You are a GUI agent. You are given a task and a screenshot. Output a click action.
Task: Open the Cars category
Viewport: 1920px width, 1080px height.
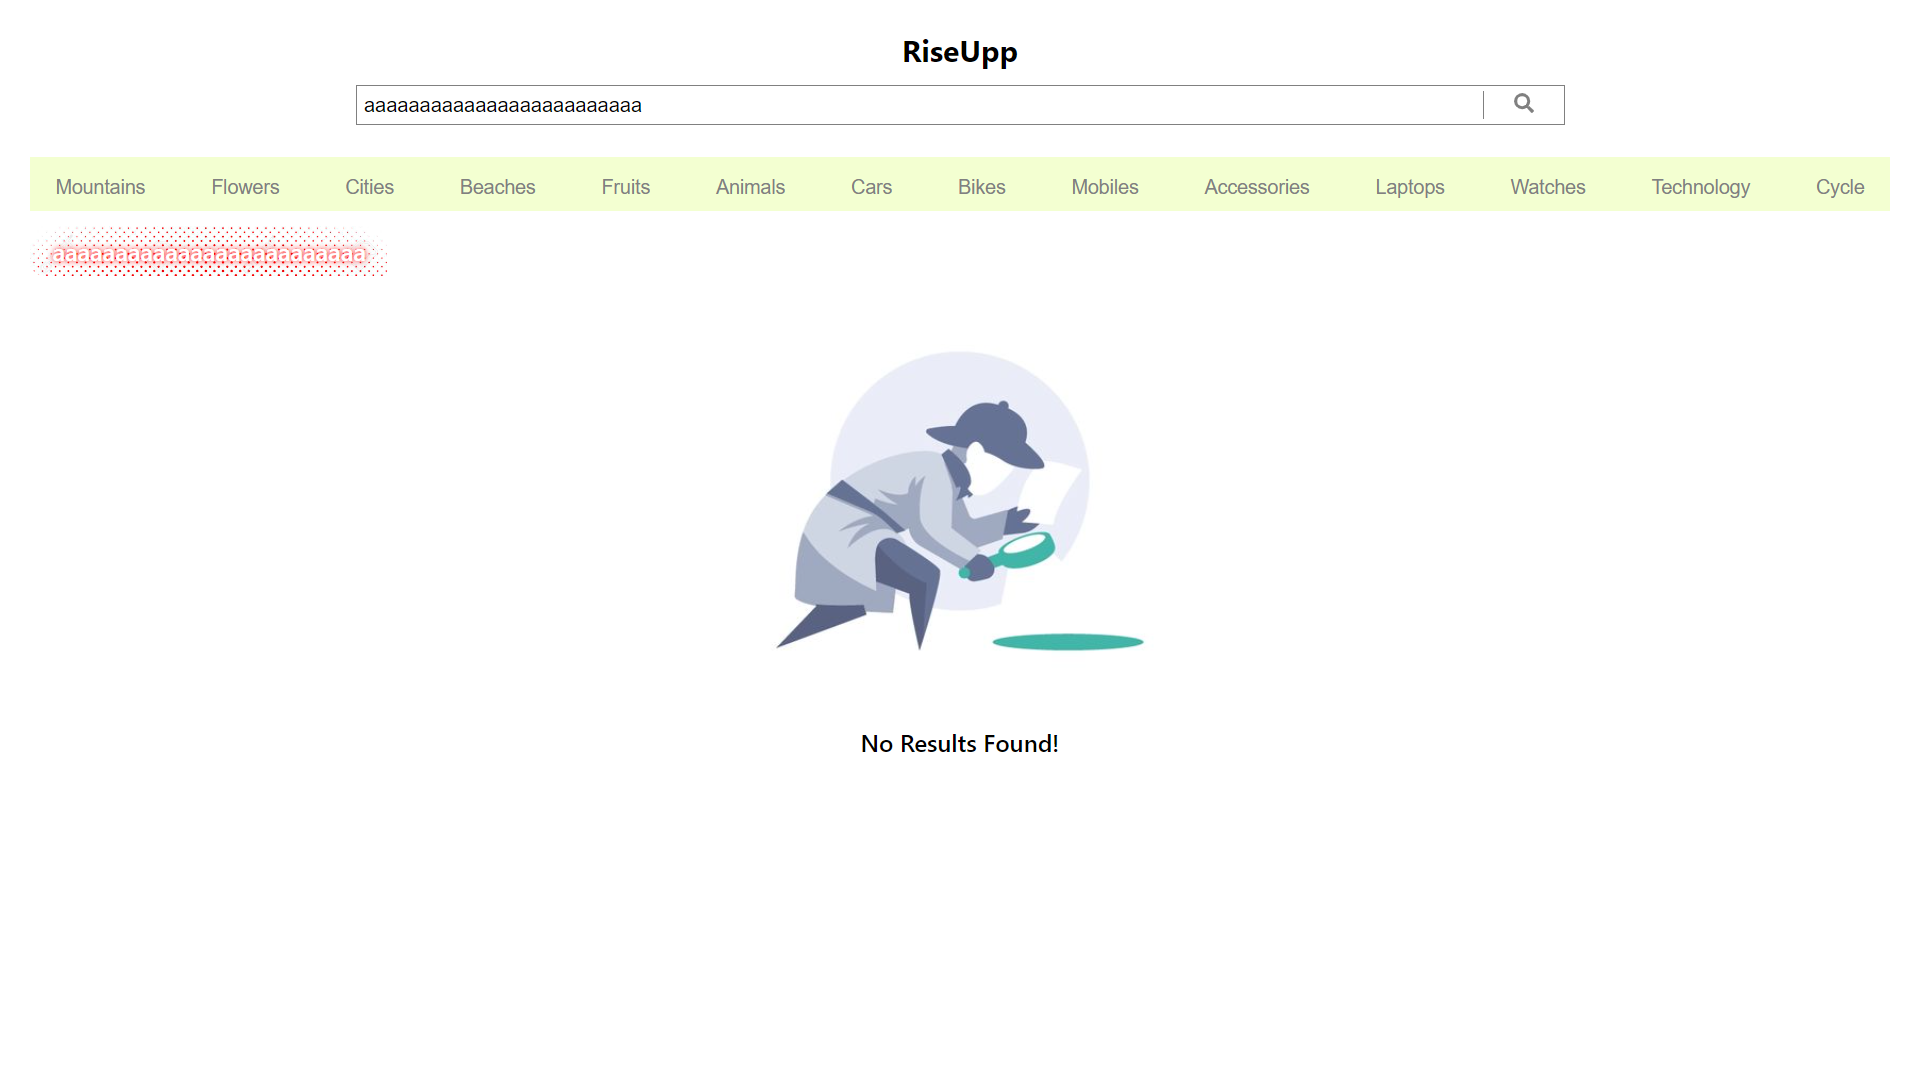pos(871,187)
